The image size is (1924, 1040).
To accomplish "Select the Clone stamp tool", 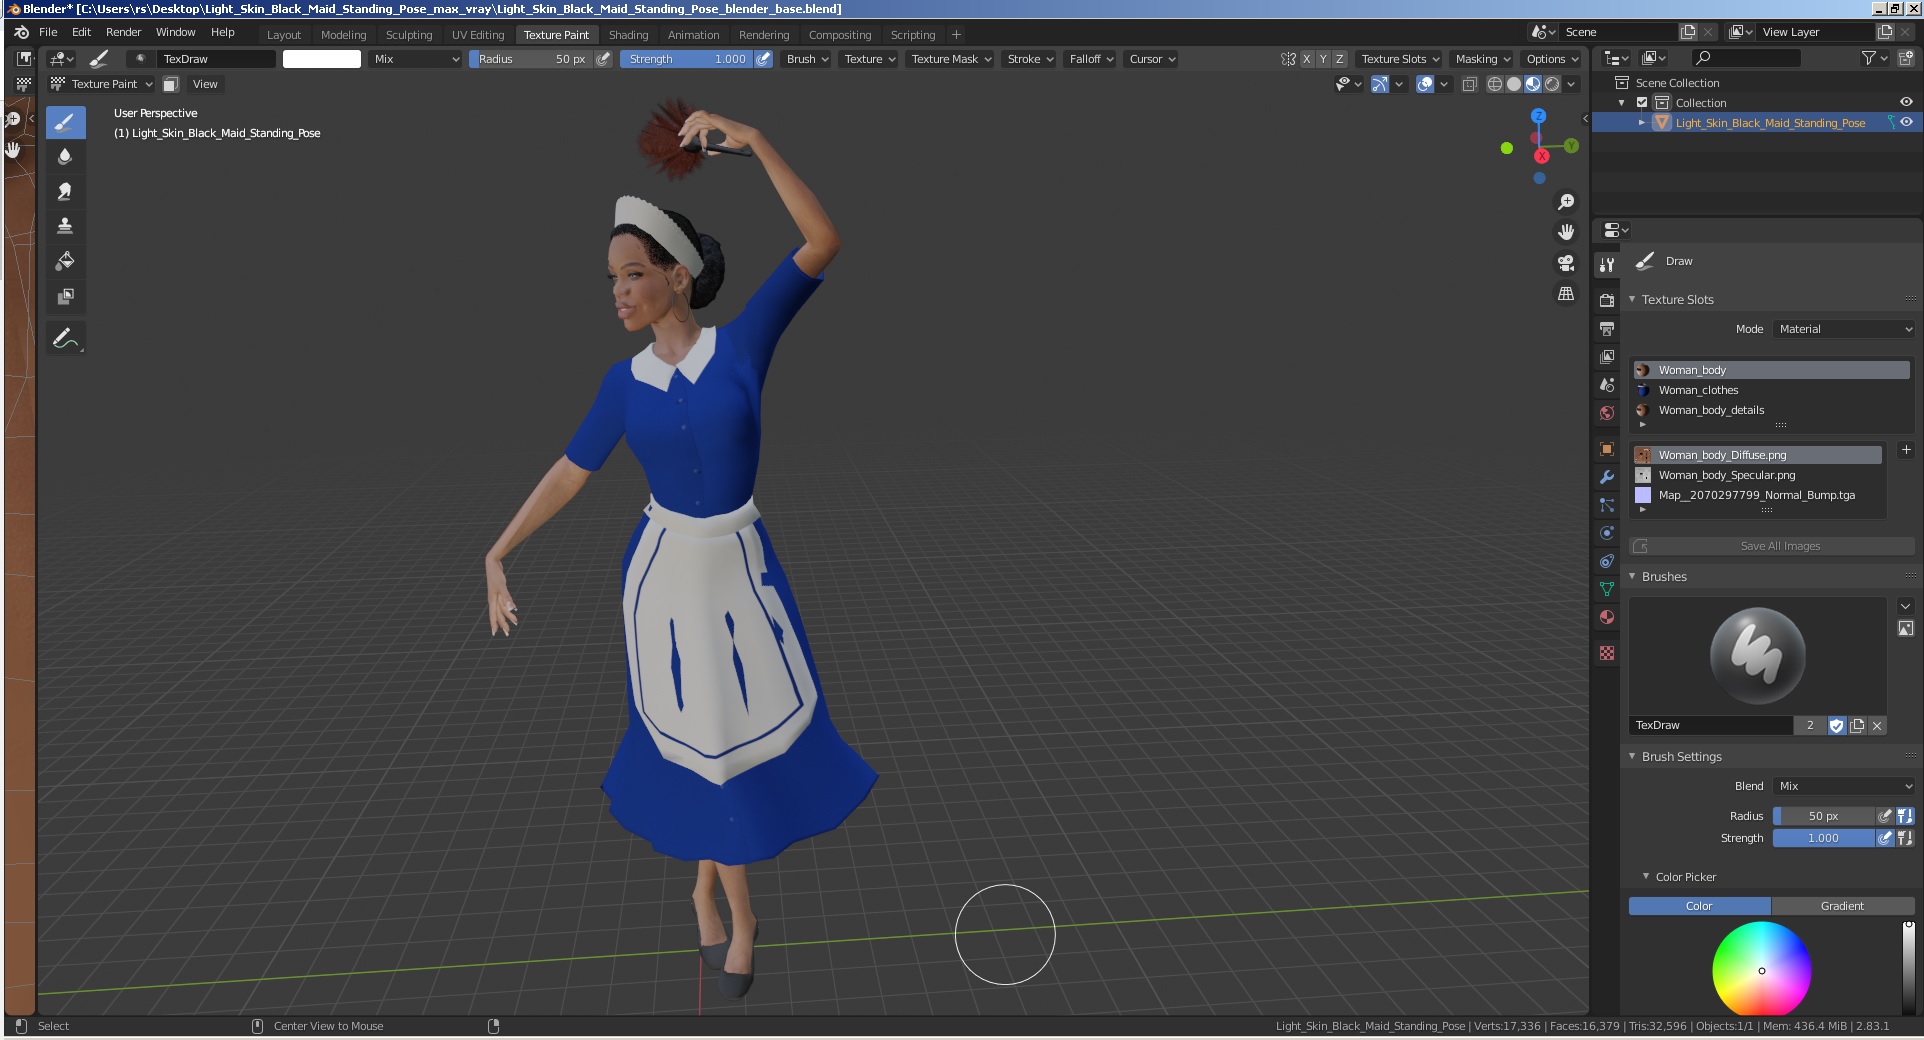I will point(65,226).
